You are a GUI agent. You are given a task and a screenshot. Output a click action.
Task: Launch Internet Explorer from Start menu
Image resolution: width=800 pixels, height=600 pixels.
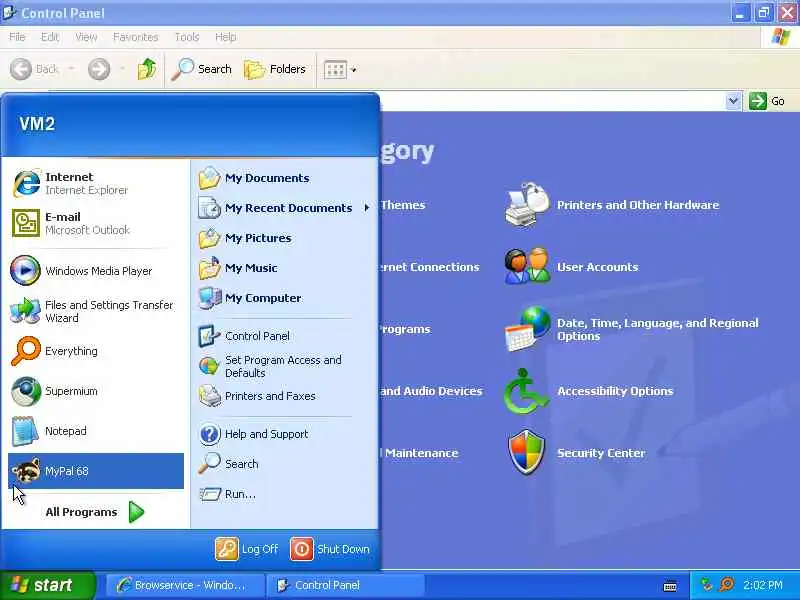tap(96, 183)
